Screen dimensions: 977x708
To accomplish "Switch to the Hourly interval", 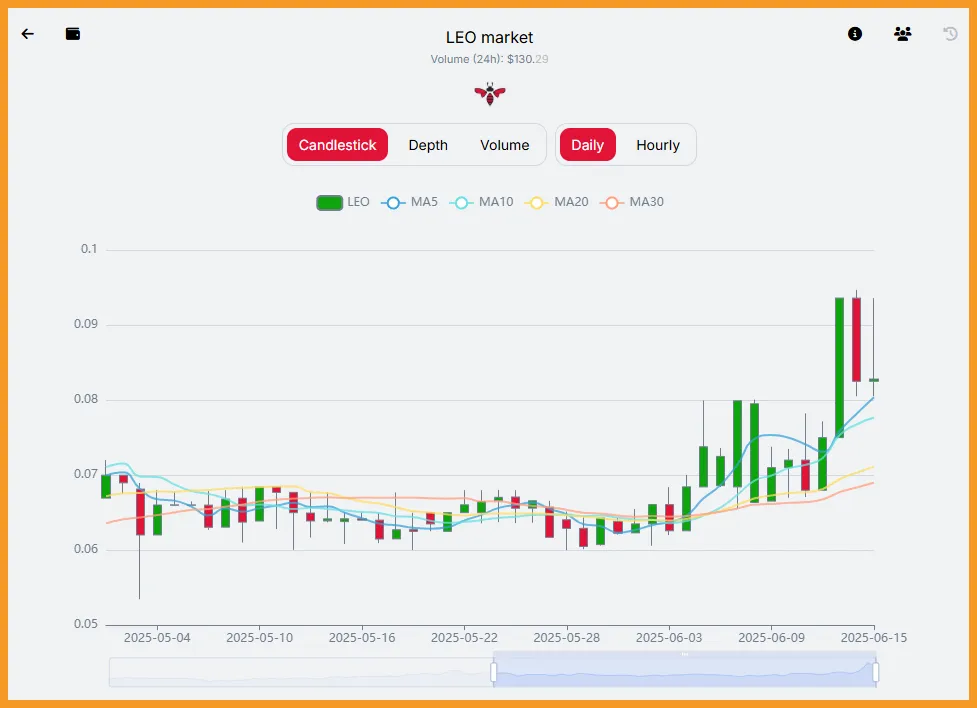I will 658,145.
